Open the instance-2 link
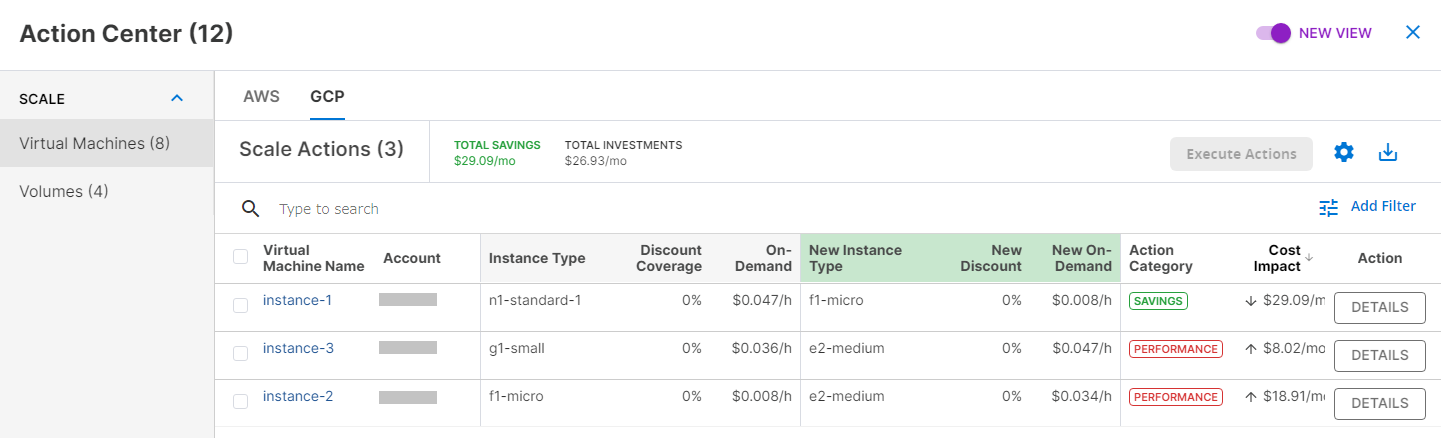Image resolution: width=1441 pixels, height=438 pixels. 298,396
